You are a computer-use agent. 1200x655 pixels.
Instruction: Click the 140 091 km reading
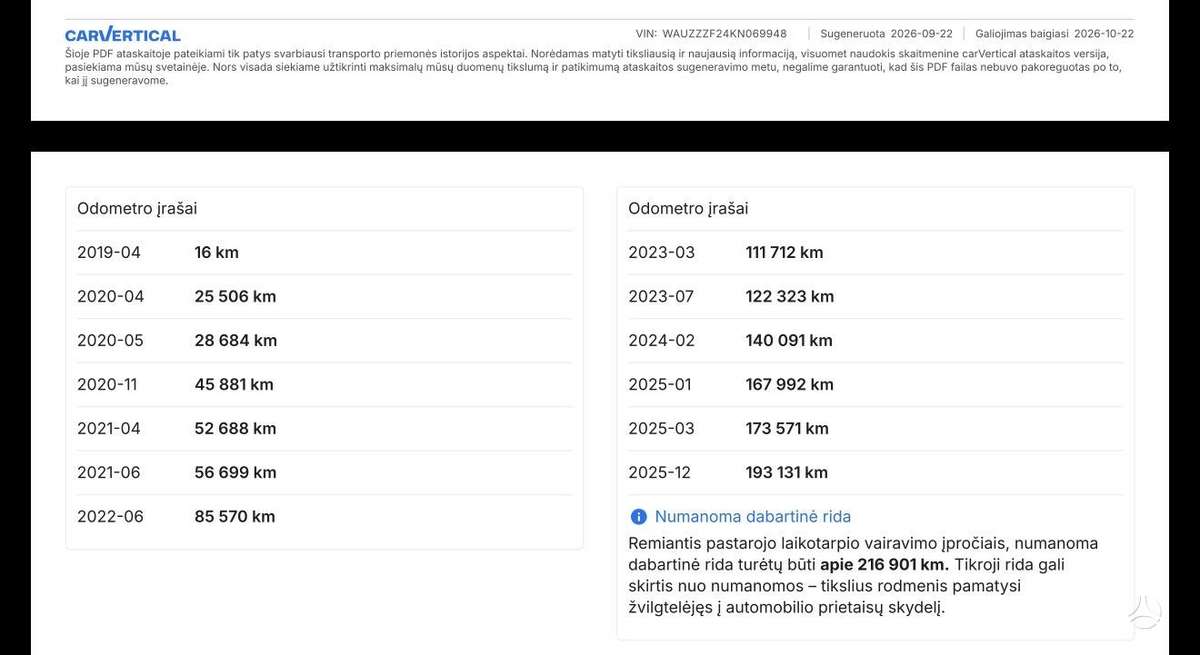click(789, 341)
